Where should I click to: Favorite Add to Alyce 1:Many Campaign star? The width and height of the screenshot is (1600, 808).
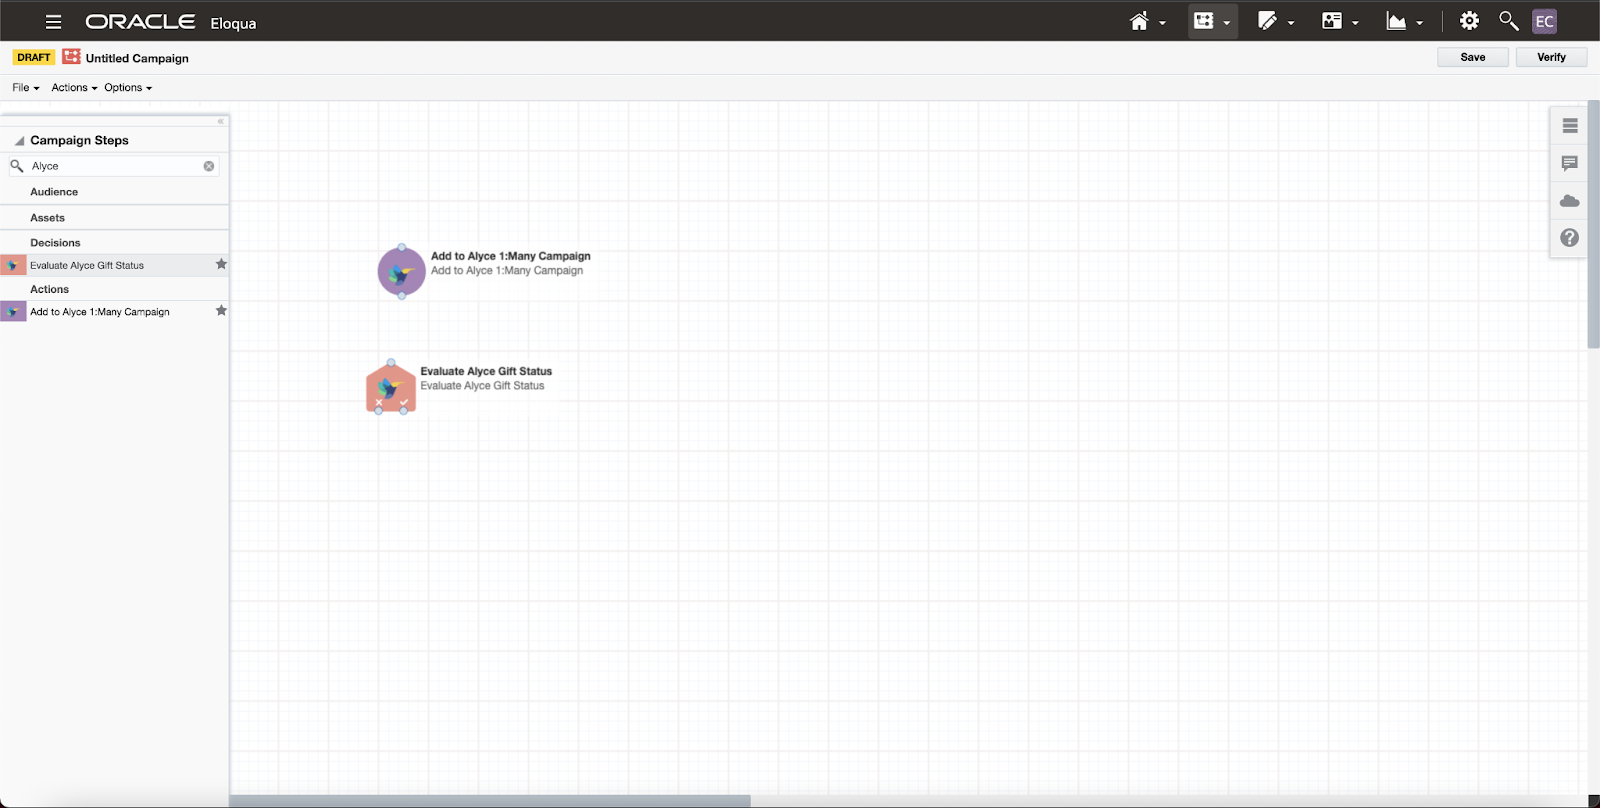[221, 311]
